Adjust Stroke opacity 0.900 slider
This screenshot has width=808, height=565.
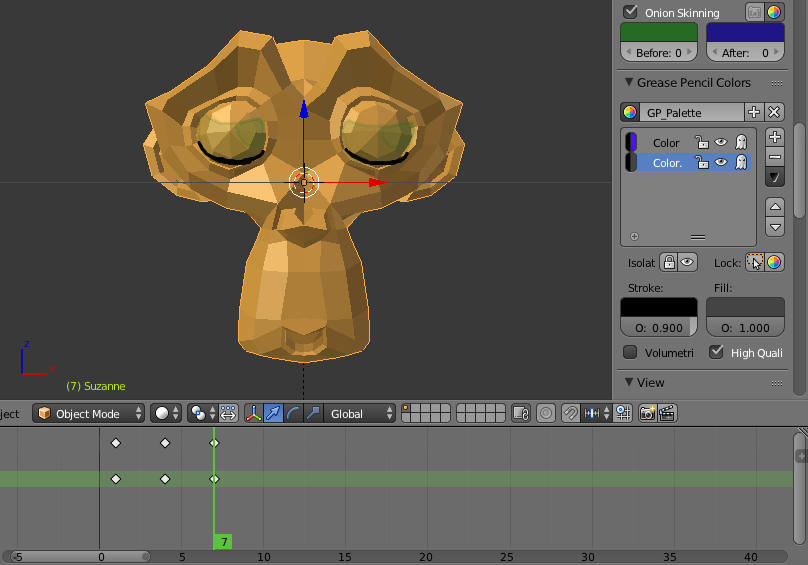[x=659, y=328]
